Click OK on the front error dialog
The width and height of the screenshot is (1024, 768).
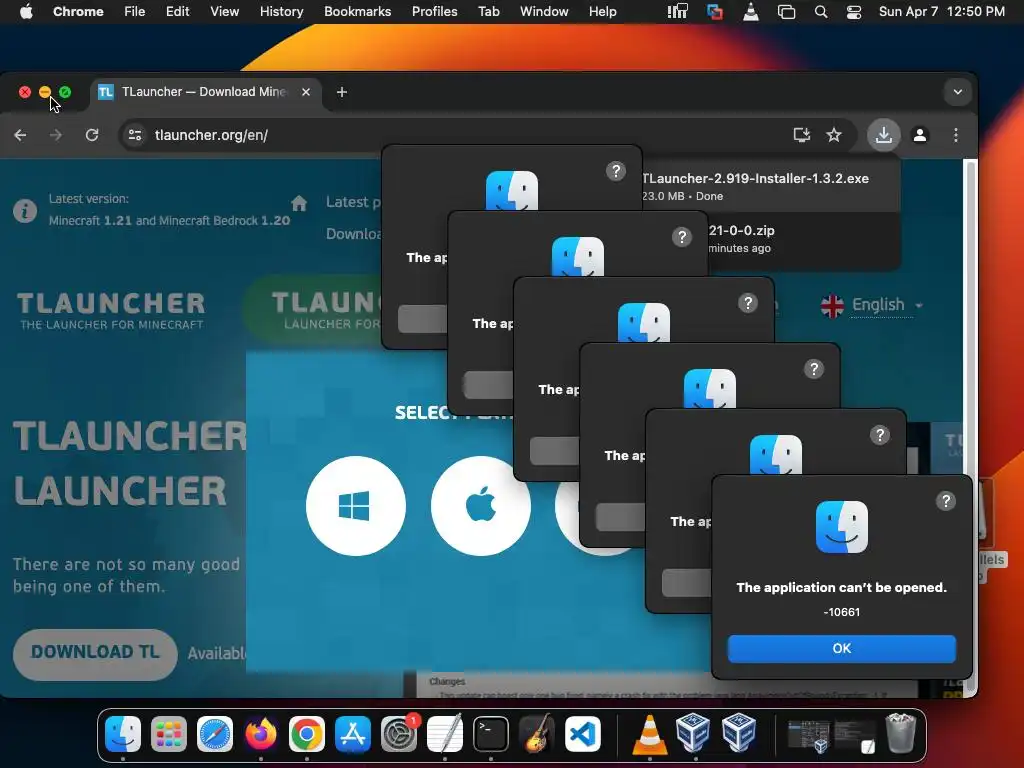click(x=841, y=648)
